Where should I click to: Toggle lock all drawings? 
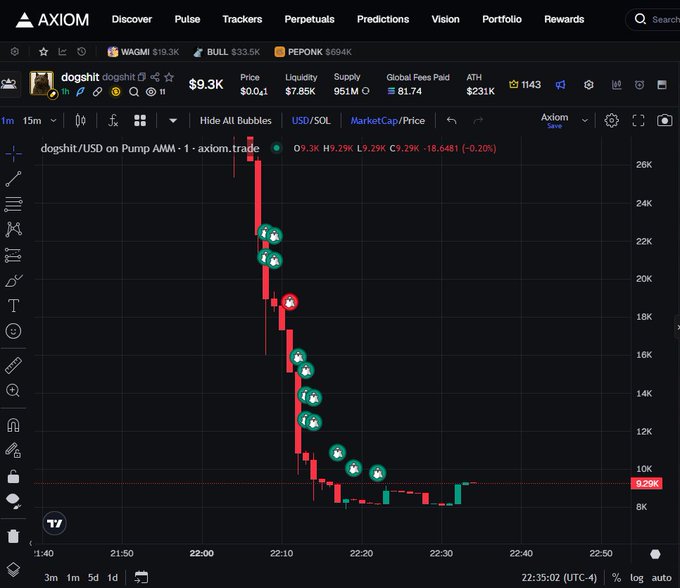(13, 476)
